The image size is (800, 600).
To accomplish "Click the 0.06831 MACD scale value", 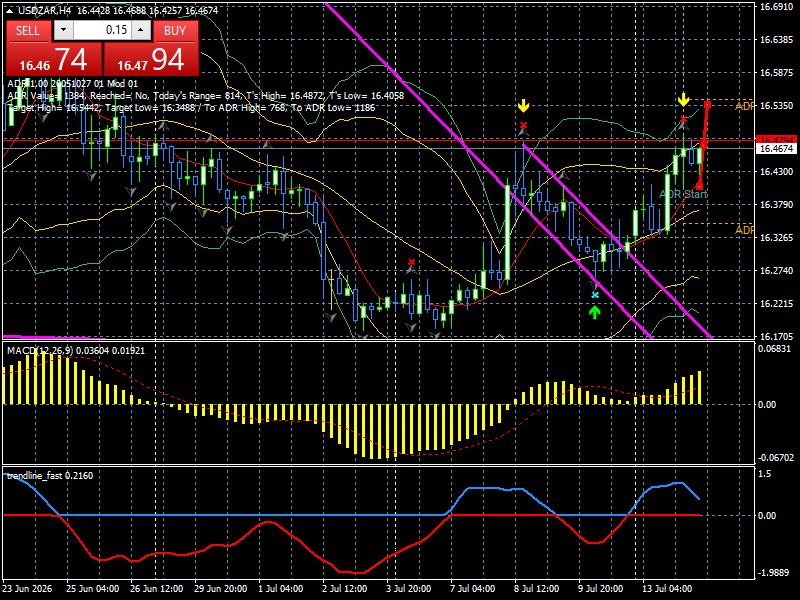I will coord(774,349).
